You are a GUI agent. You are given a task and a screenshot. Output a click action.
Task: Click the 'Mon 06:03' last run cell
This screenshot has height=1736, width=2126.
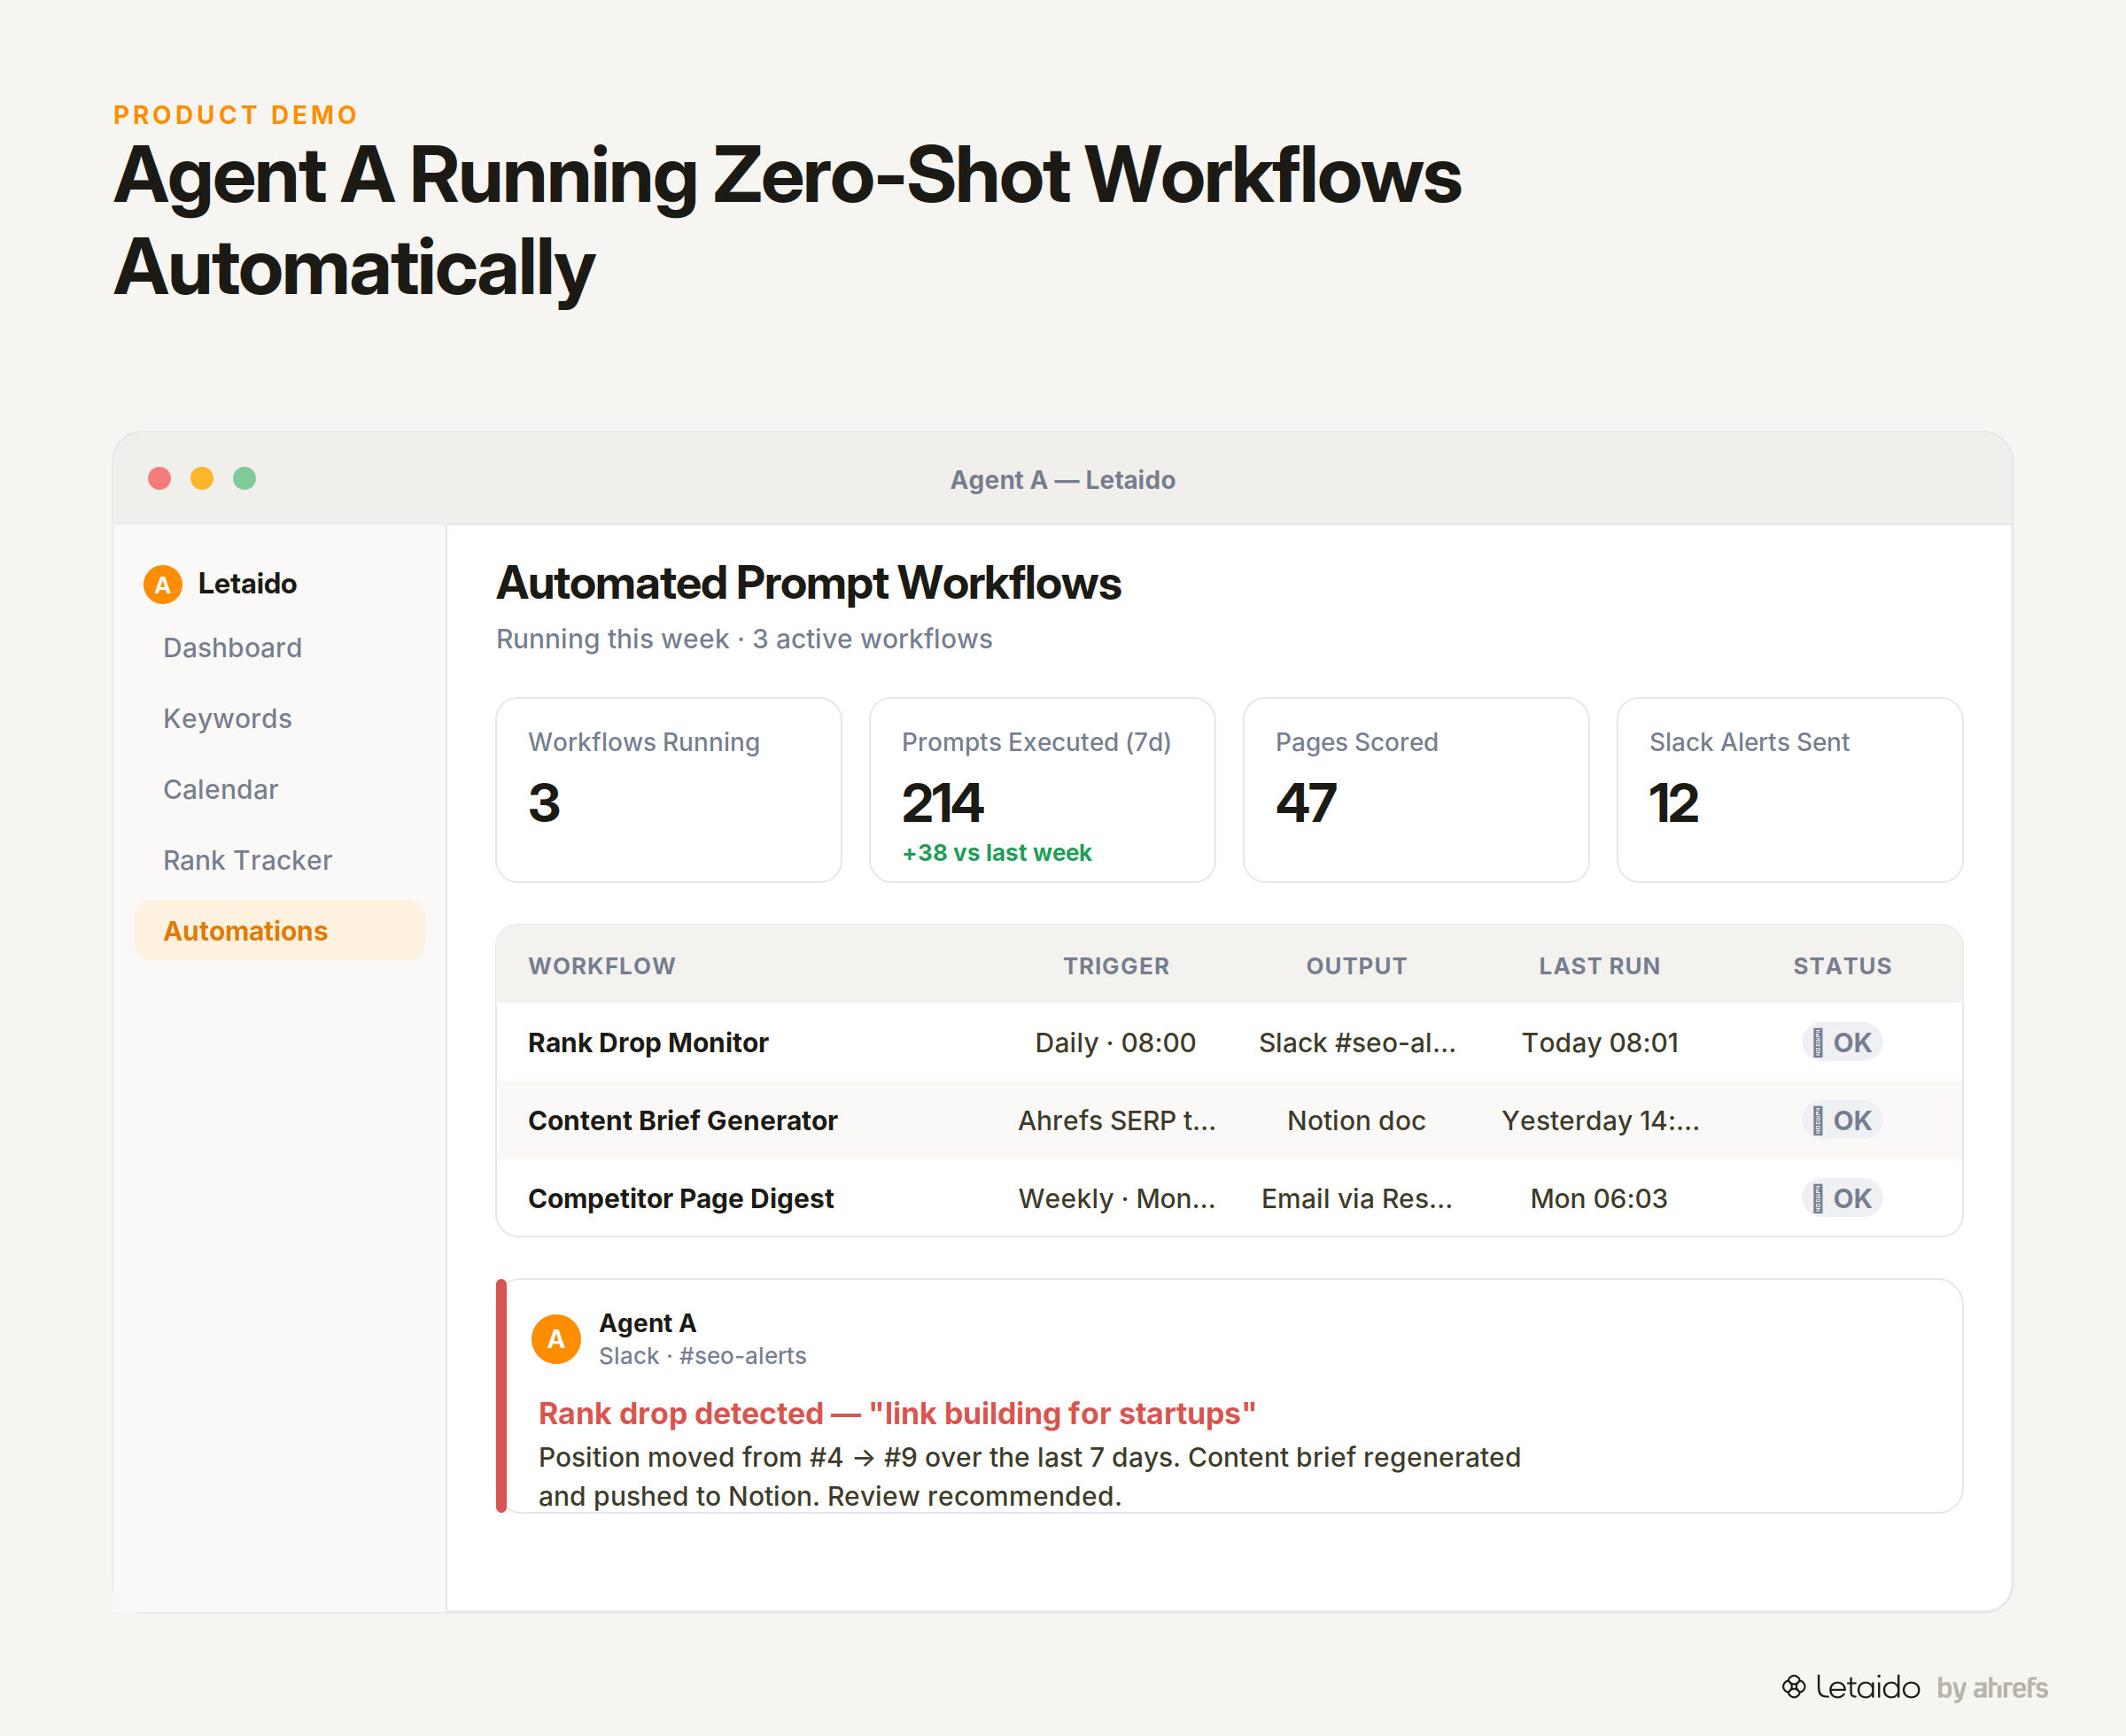pyautogui.click(x=1599, y=1199)
